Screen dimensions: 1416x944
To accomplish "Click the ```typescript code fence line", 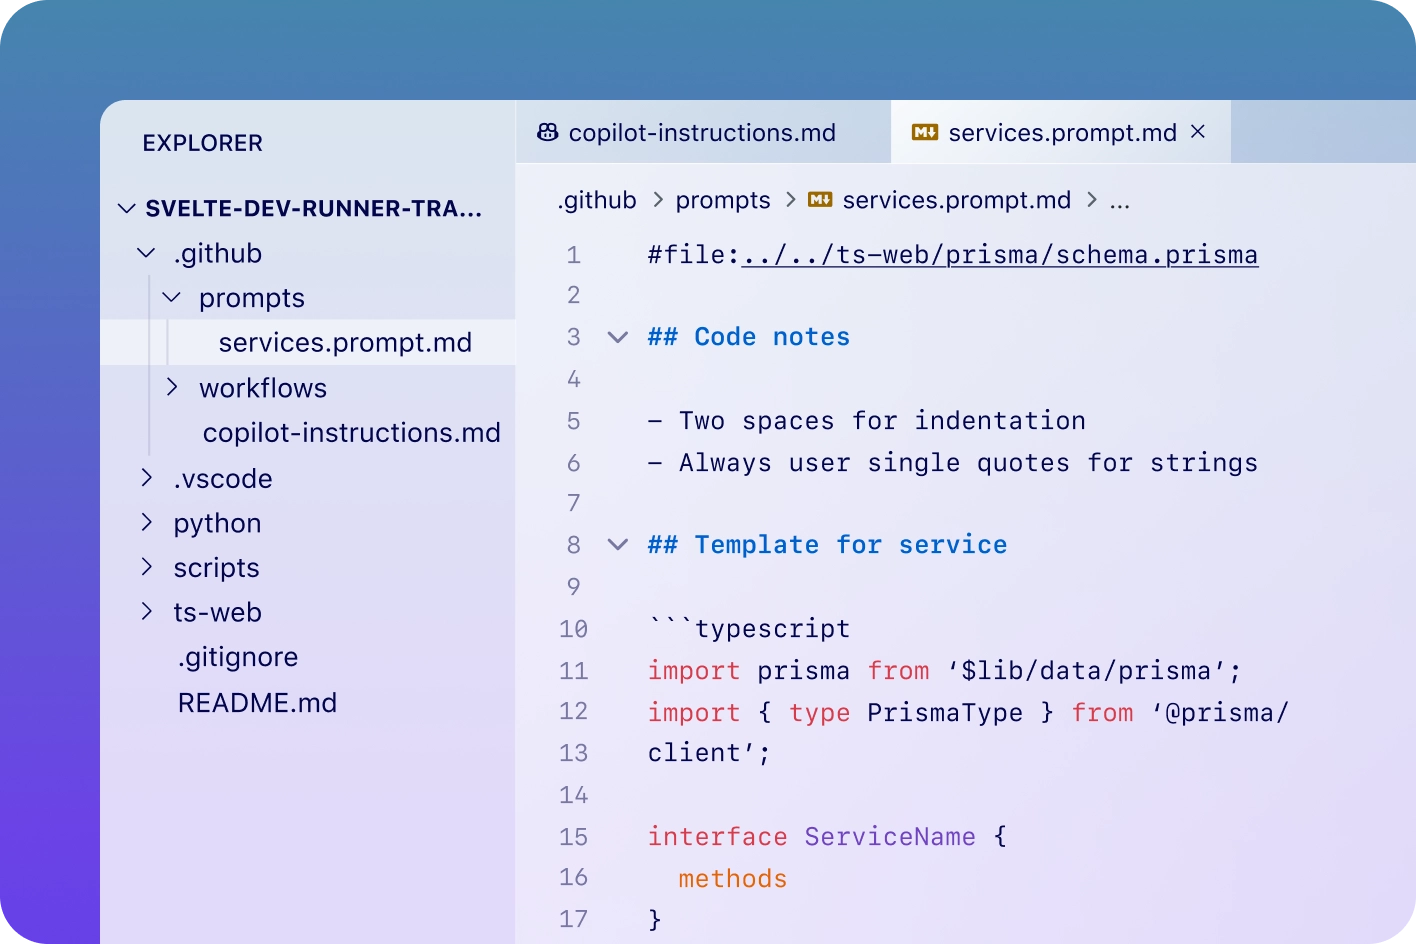I will [749, 629].
